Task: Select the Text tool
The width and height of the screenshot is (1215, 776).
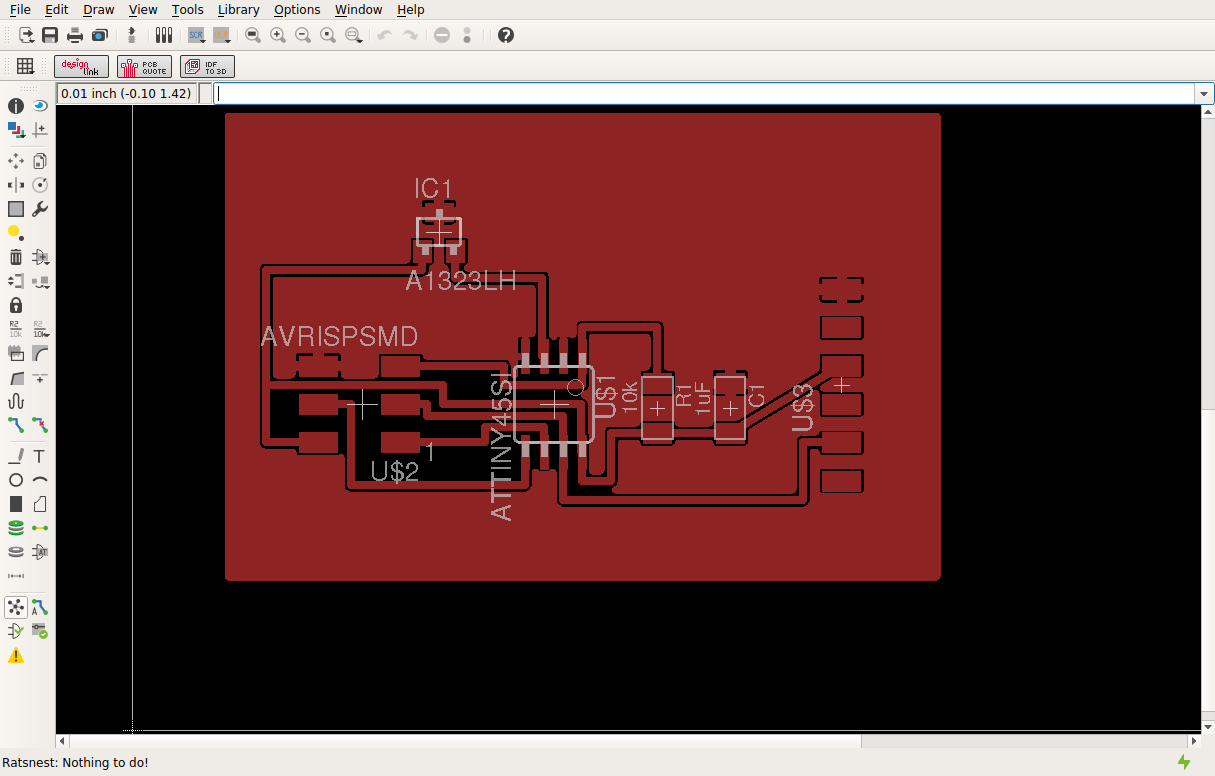Action: [x=40, y=456]
